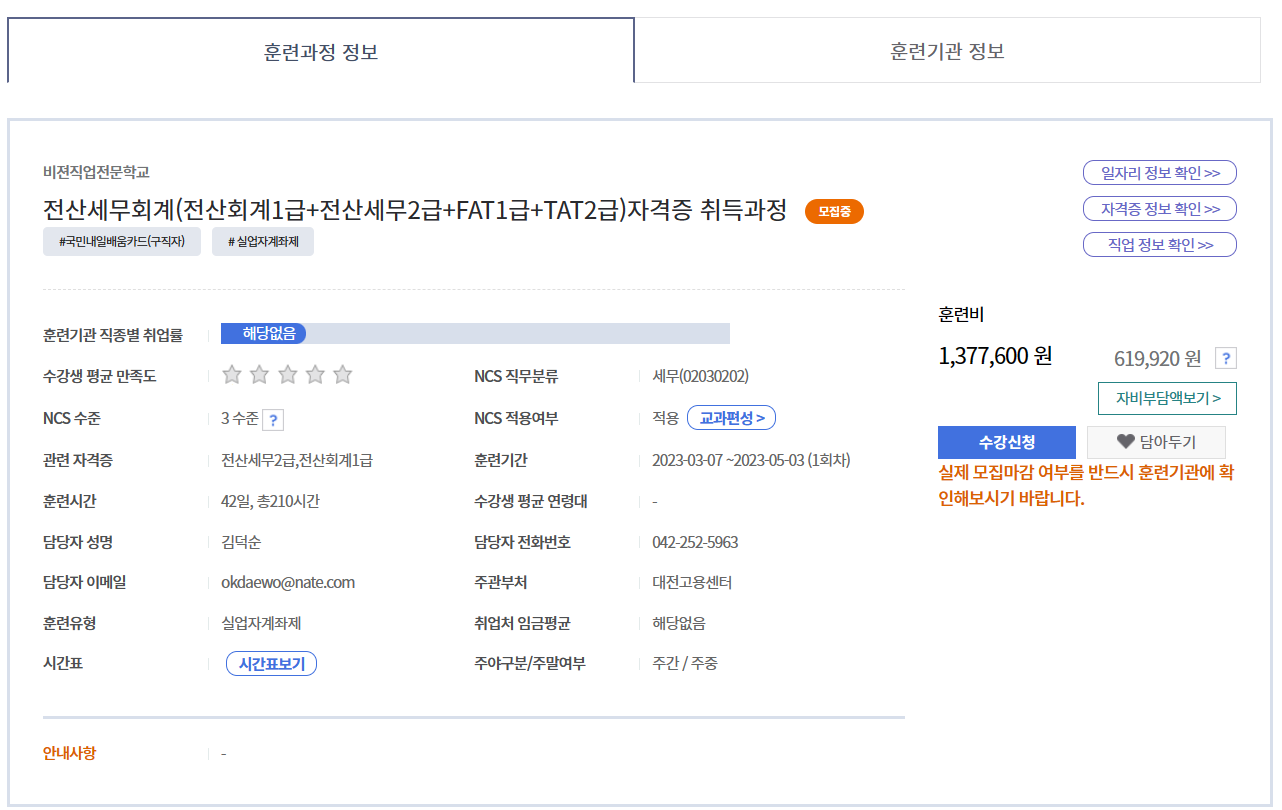The image size is (1282, 810).
Task: Click the amount 619,920 원
Action: point(1158,358)
